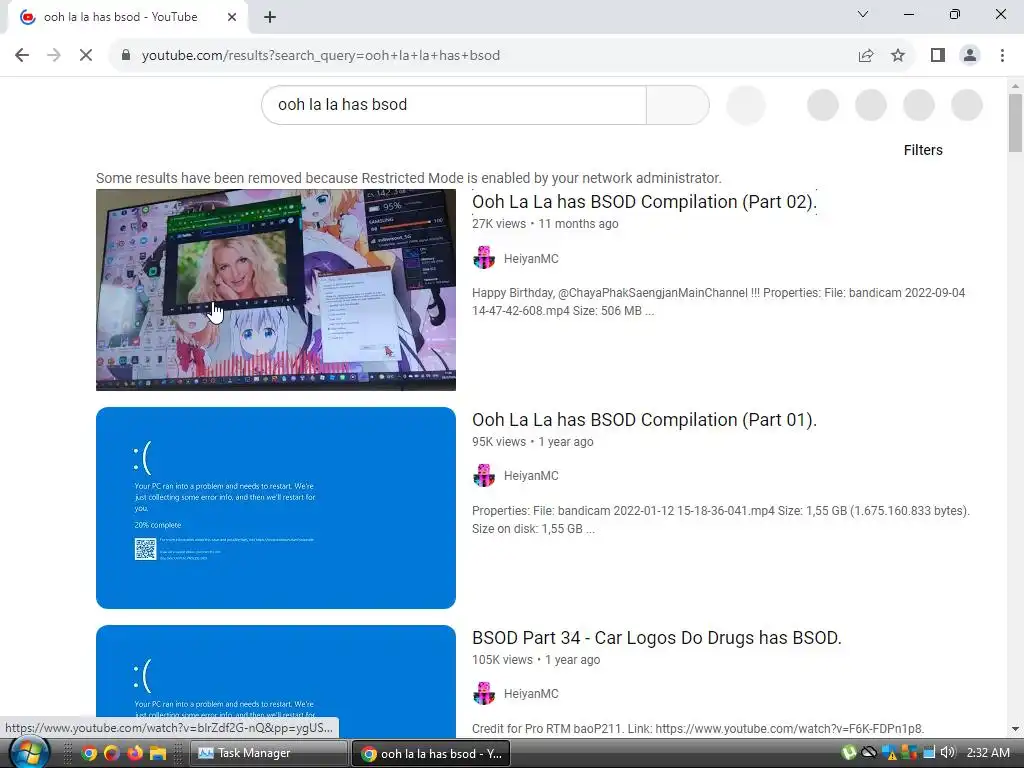Viewport: 1024px width, 768px height.
Task: Go back using the browser back arrow
Action: (x=22, y=56)
